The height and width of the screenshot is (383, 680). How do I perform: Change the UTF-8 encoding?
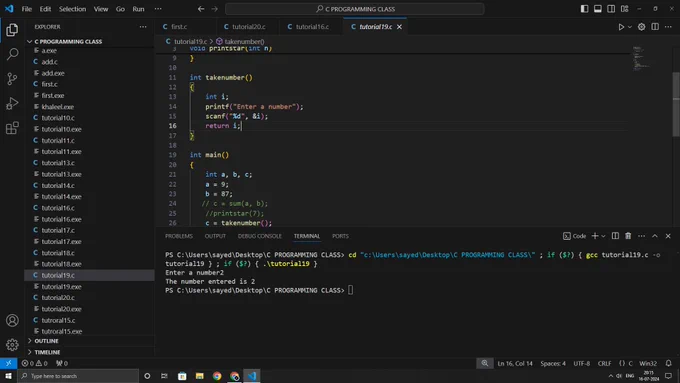pyautogui.click(x=582, y=363)
